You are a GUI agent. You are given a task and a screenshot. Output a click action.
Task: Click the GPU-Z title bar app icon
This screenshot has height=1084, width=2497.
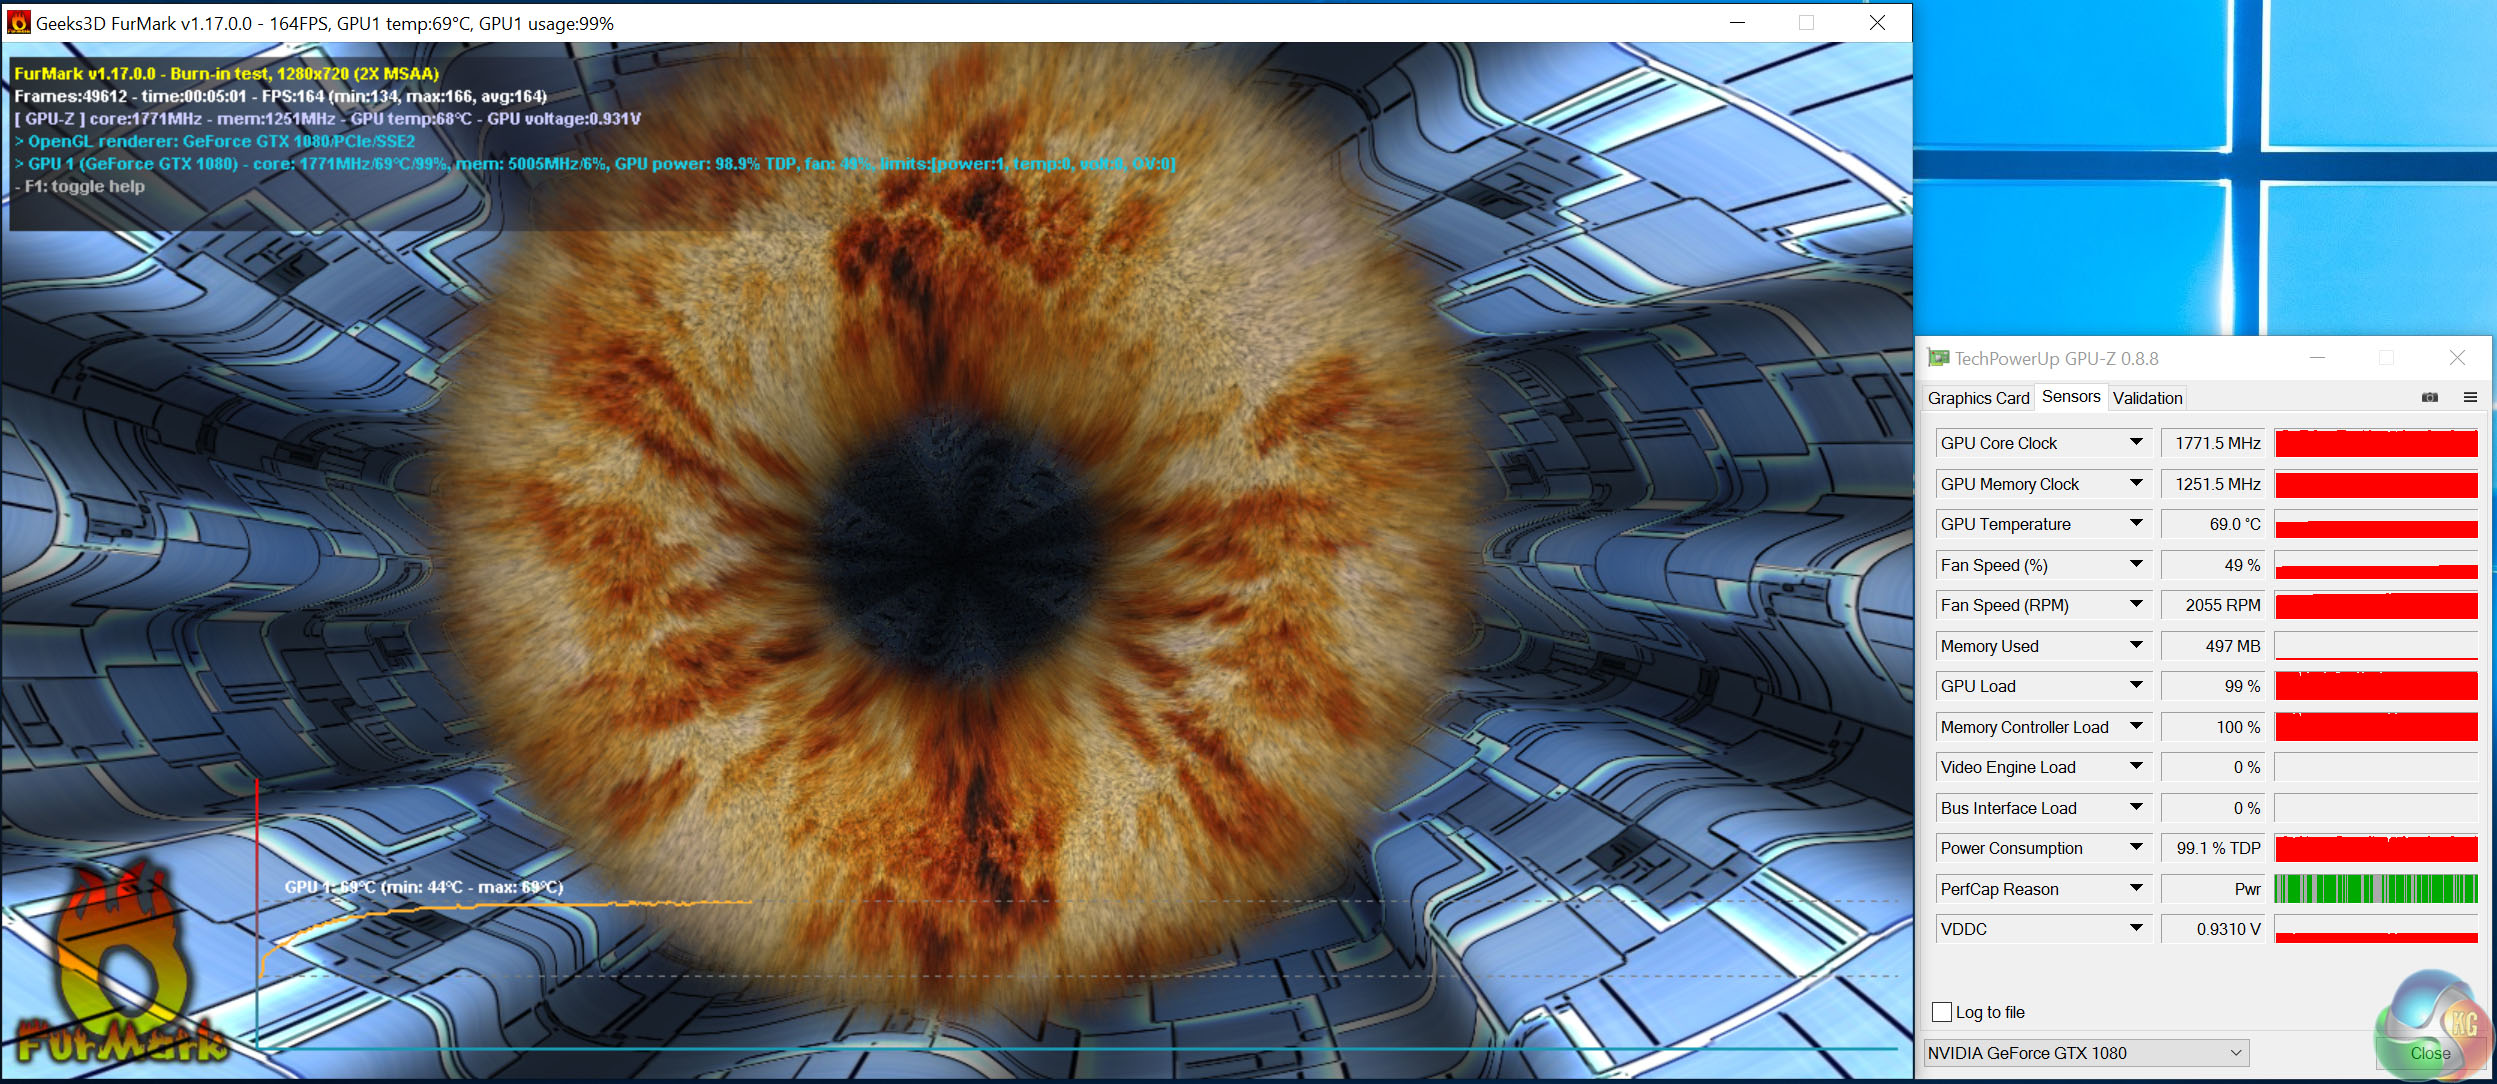click(x=1938, y=358)
